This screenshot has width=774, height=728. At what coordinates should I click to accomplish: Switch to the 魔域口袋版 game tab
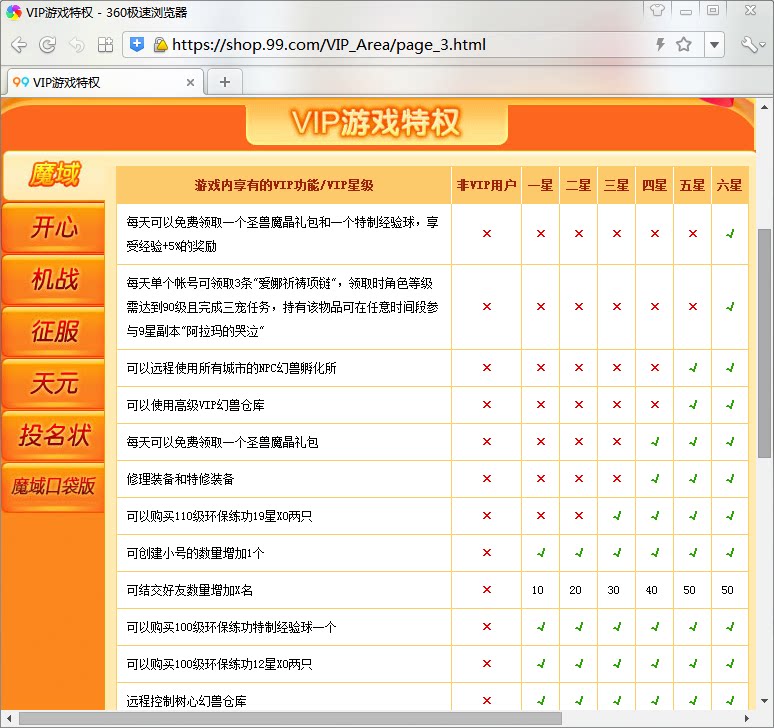pos(54,487)
